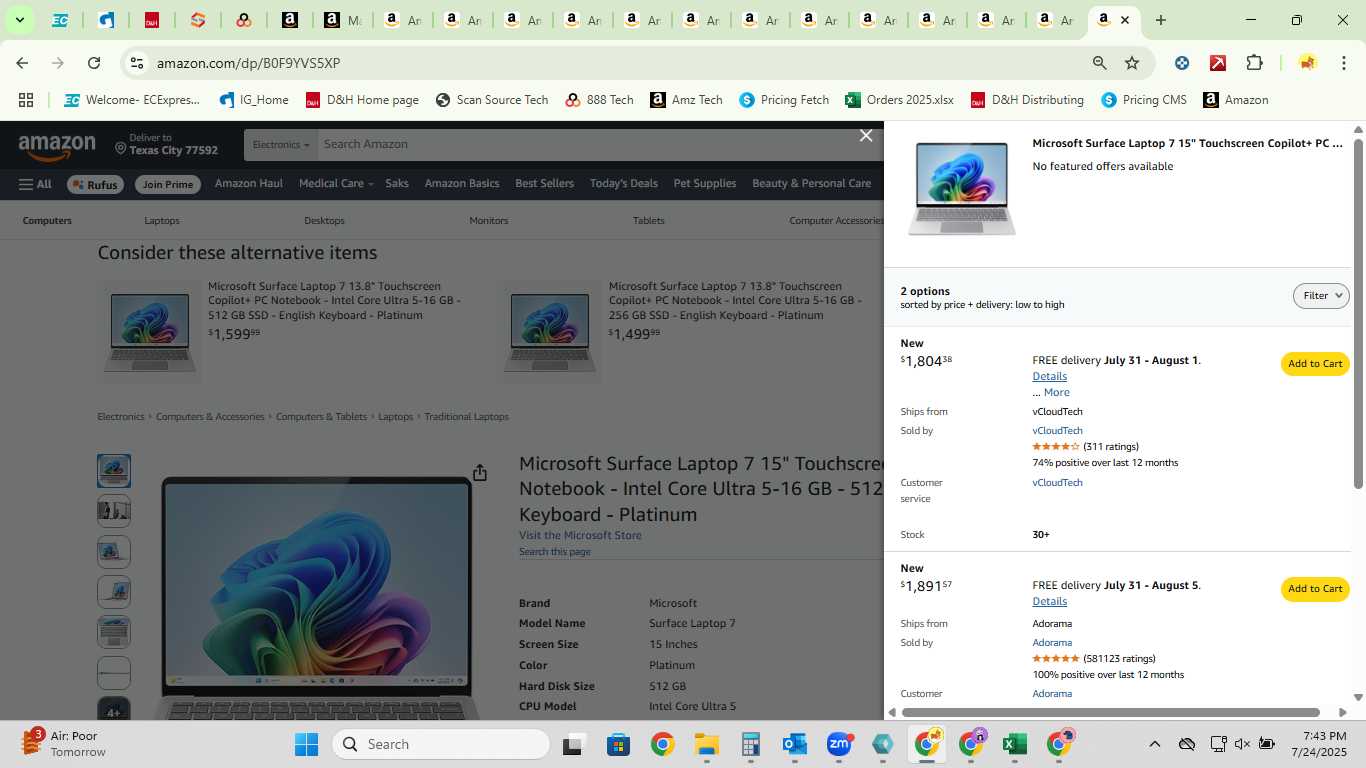Image resolution: width=1366 pixels, height=768 pixels.
Task: Open the Filter dropdown in offers panel
Action: click(x=1321, y=296)
